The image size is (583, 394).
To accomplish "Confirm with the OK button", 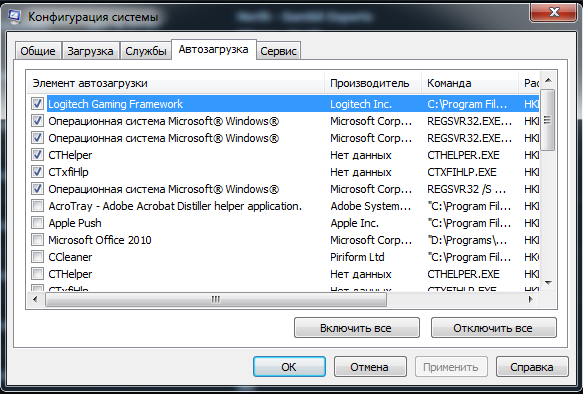I will [289, 367].
